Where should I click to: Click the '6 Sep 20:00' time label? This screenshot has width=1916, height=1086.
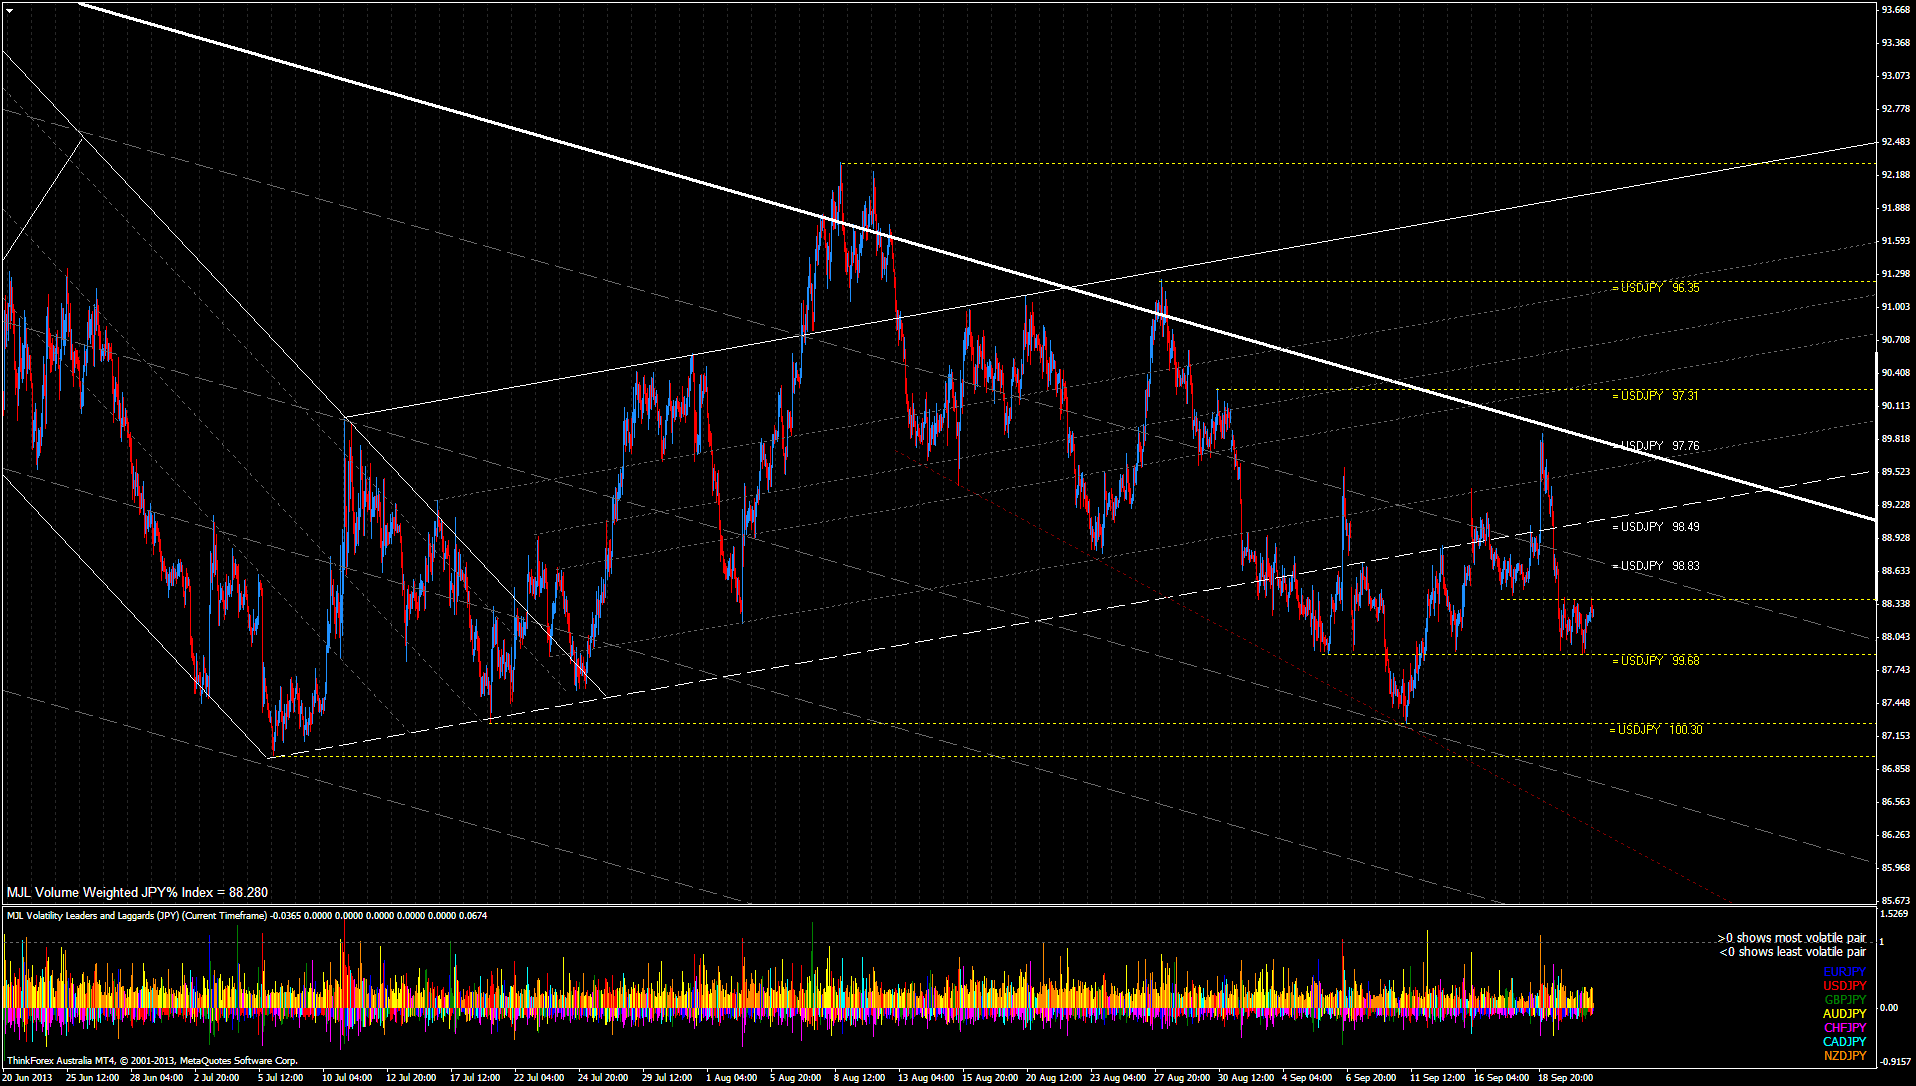tap(1371, 1078)
